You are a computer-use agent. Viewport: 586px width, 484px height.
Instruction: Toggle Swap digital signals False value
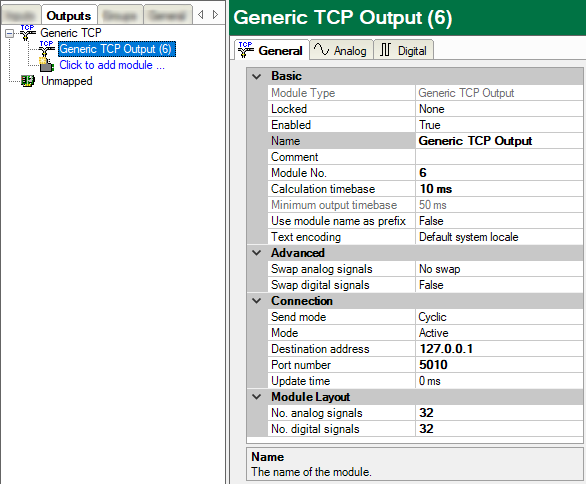coord(499,285)
